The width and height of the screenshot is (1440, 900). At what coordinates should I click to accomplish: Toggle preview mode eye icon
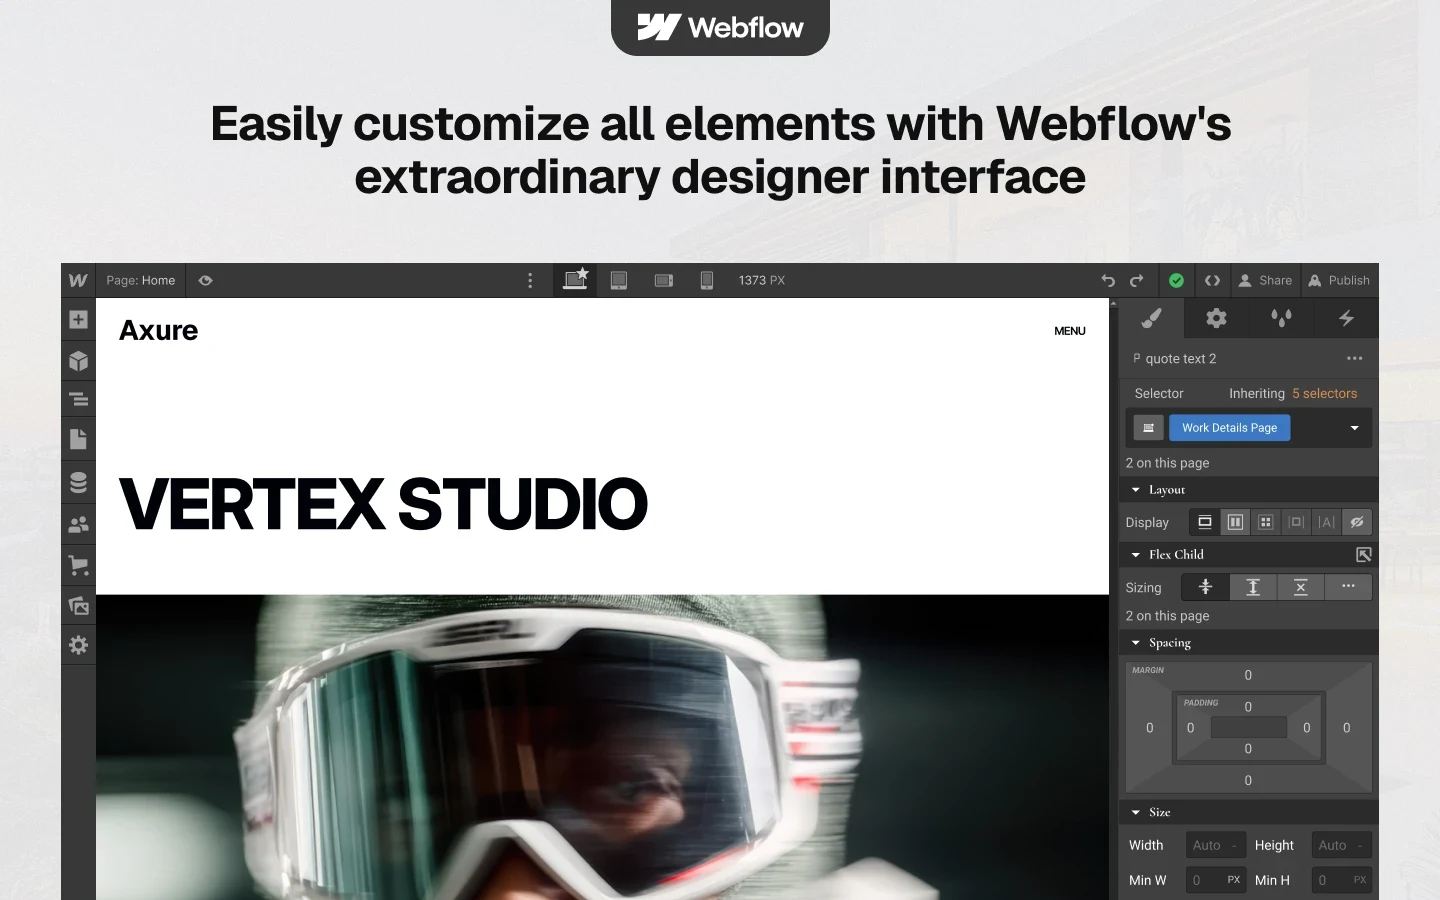coord(205,281)
